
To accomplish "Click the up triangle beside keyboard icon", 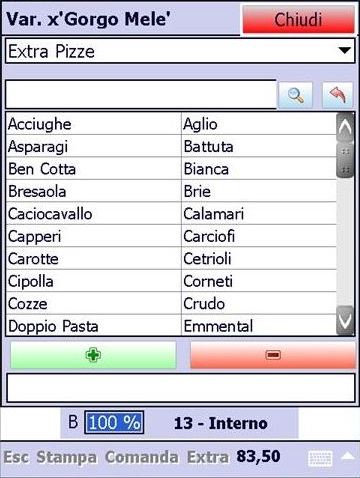I will [348, 456].
